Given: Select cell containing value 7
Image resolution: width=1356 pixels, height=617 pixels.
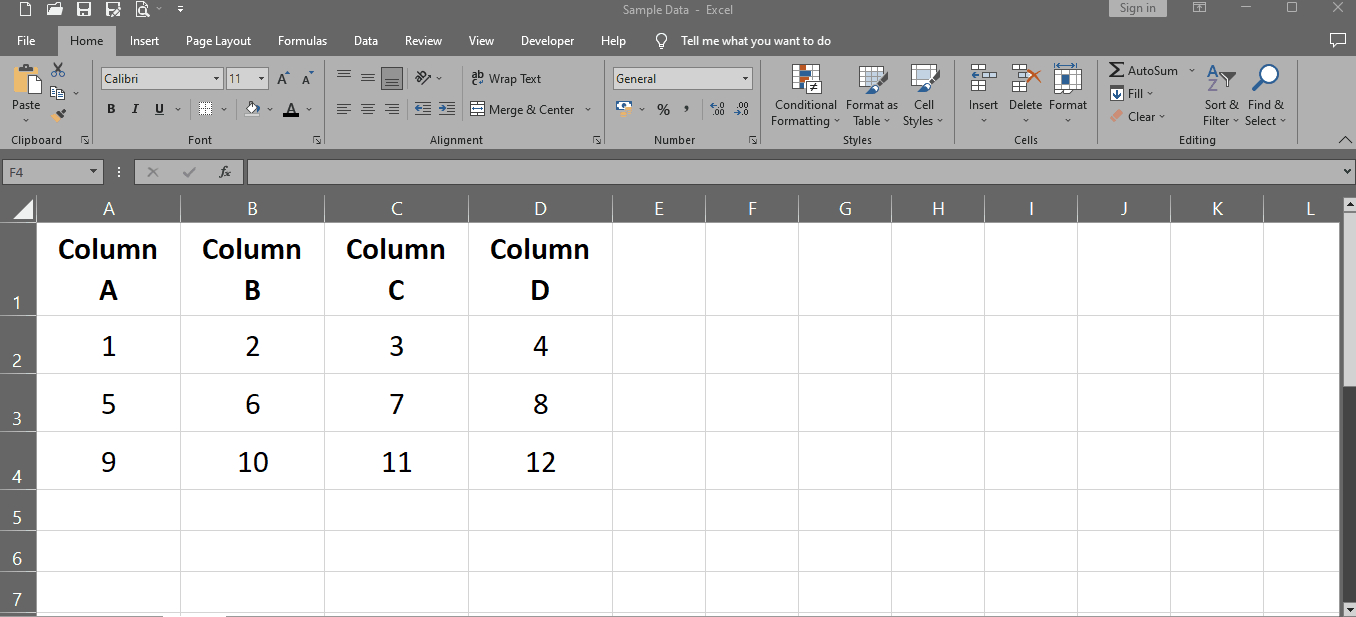Looking at the screenshot, I should click(396, 403).
